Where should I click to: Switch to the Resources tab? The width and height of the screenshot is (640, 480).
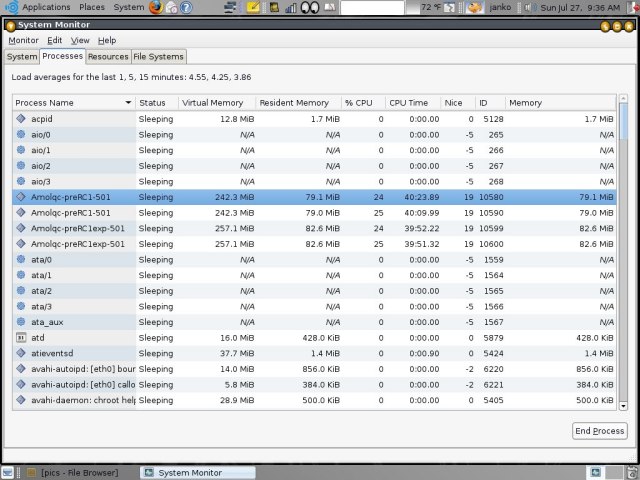coord(108,57)
